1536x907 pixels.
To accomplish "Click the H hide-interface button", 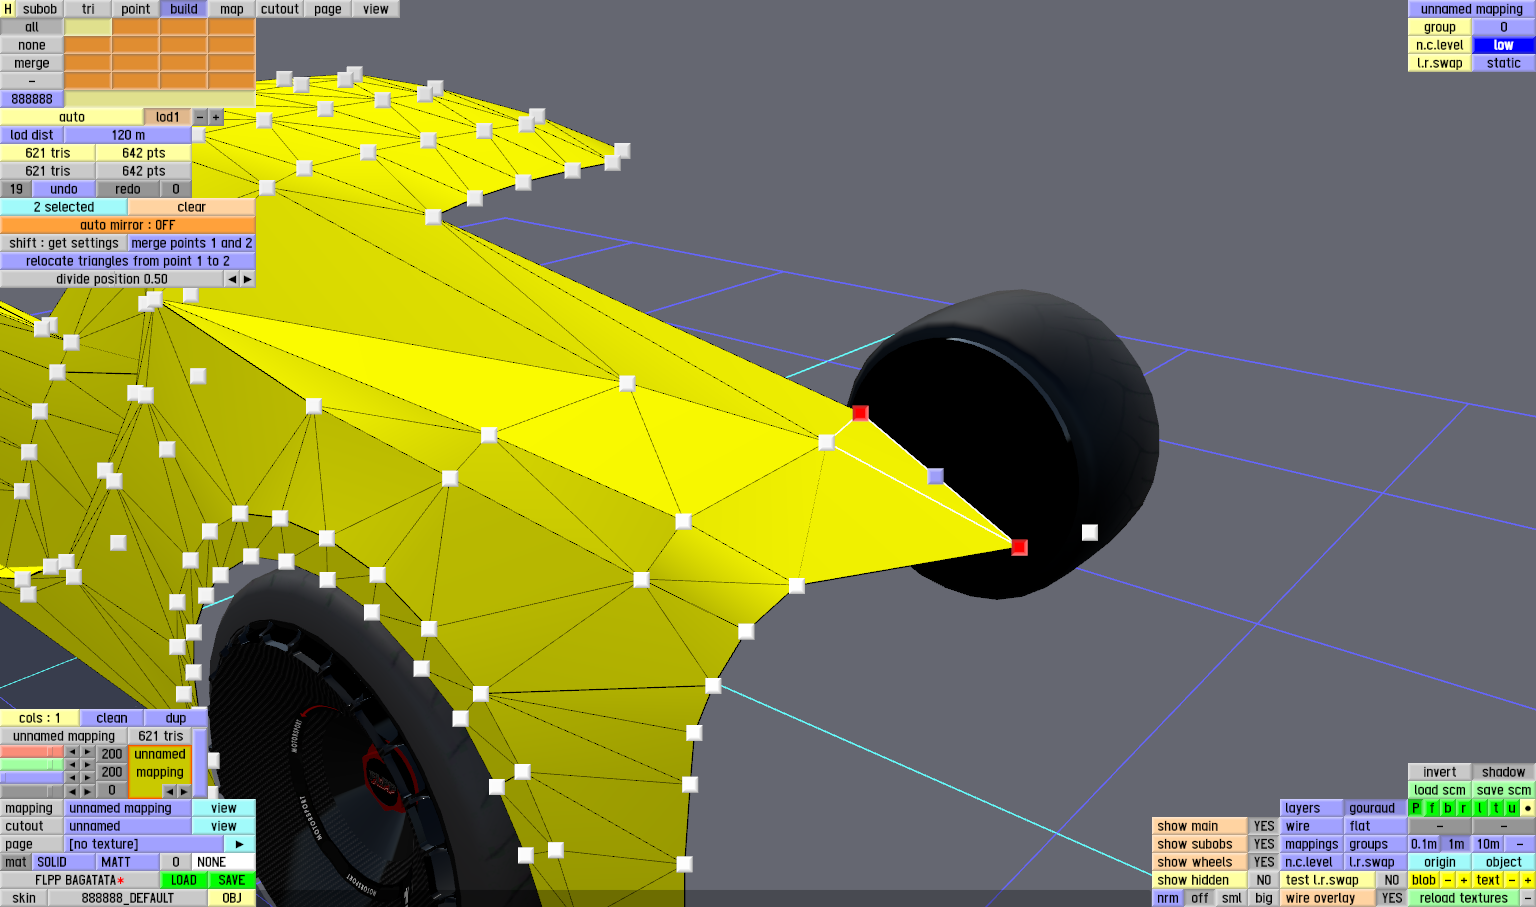I will (x=8, y=9).
